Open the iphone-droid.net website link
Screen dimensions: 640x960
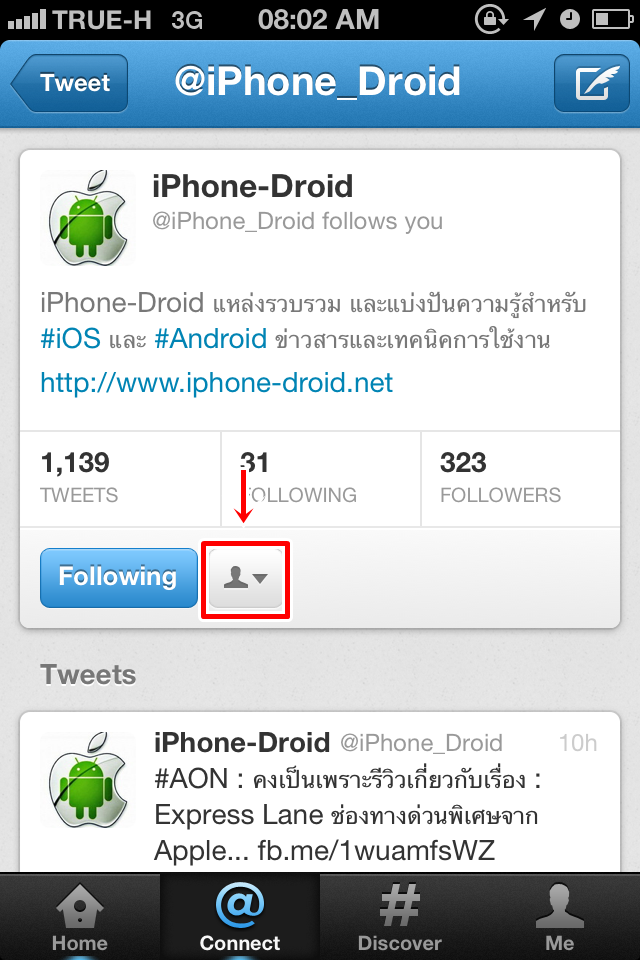point(216,383)
